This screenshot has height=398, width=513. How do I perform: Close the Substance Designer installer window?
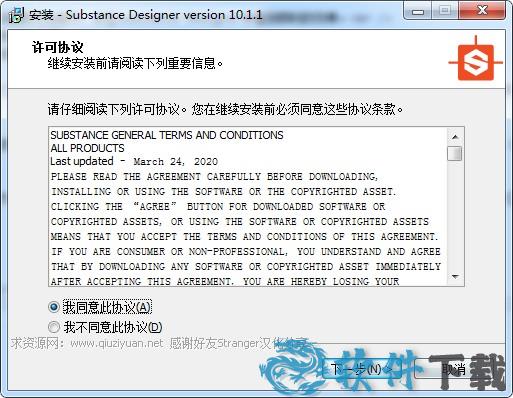coord(482,11)
